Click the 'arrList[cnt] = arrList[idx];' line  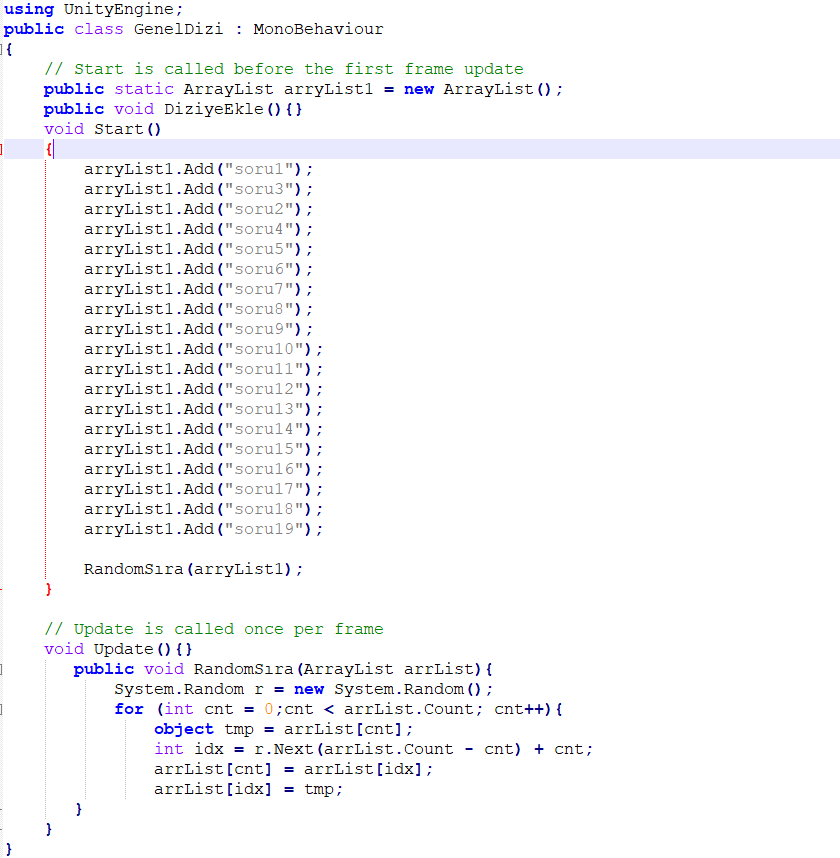pos(293,769)
